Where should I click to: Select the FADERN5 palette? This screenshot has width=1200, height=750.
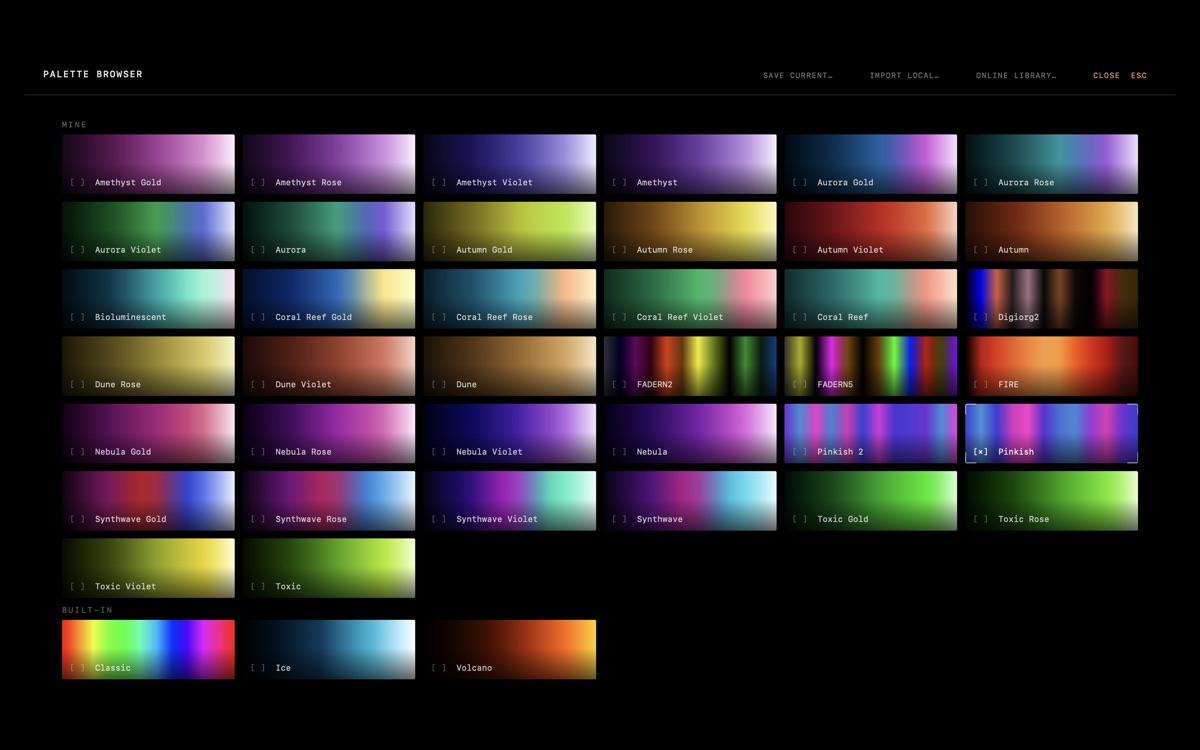pos(871,366)
